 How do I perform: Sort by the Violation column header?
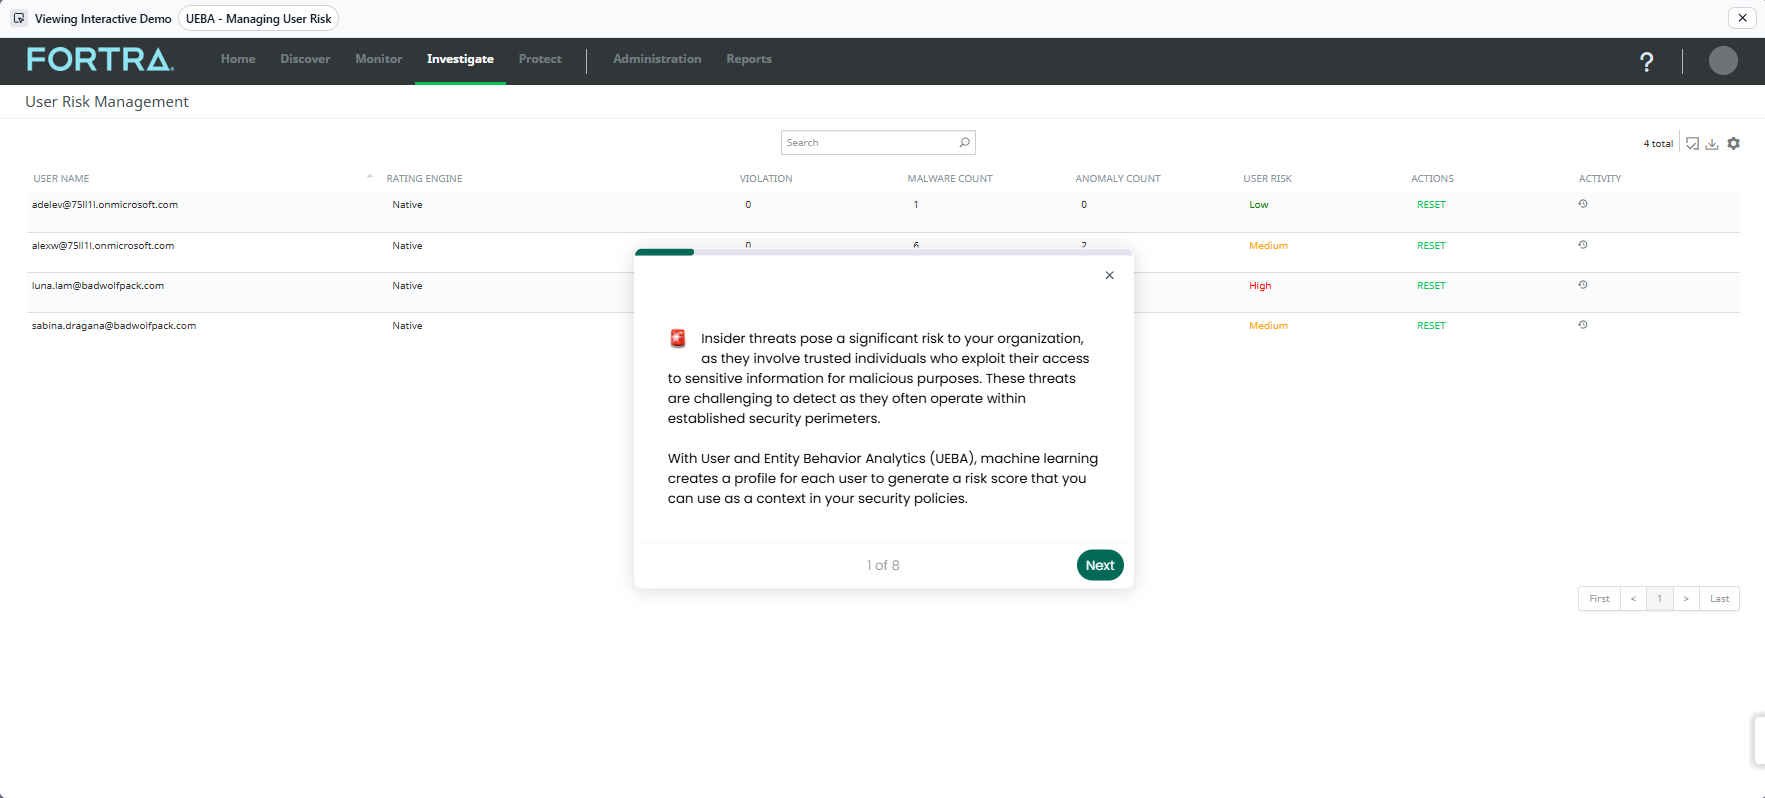click(x=766, y=179)
